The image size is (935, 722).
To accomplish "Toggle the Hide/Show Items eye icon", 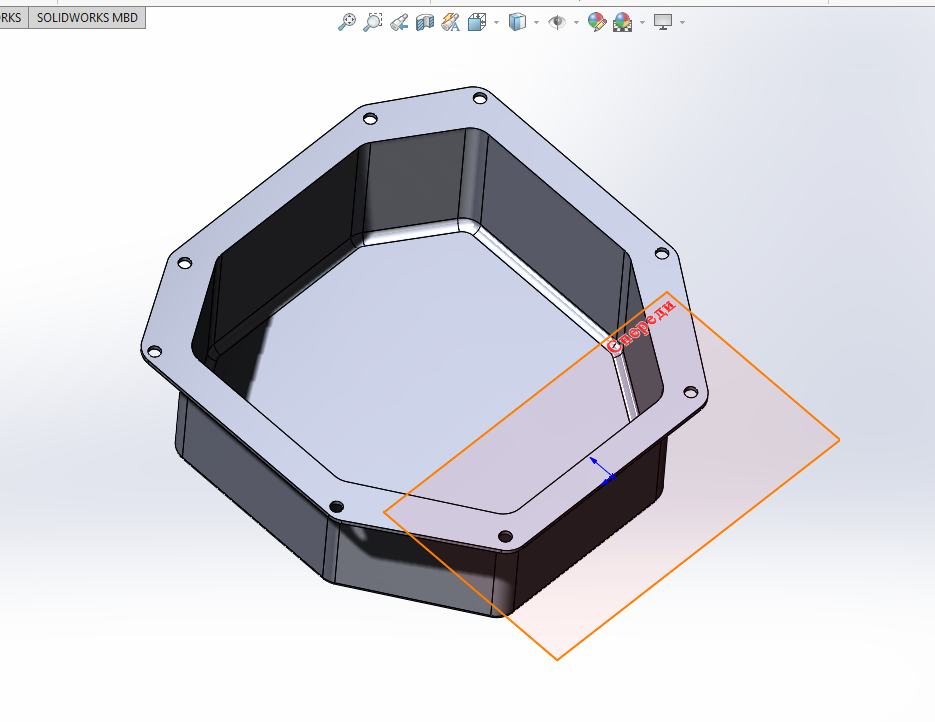I will click(x=557, y=22).
